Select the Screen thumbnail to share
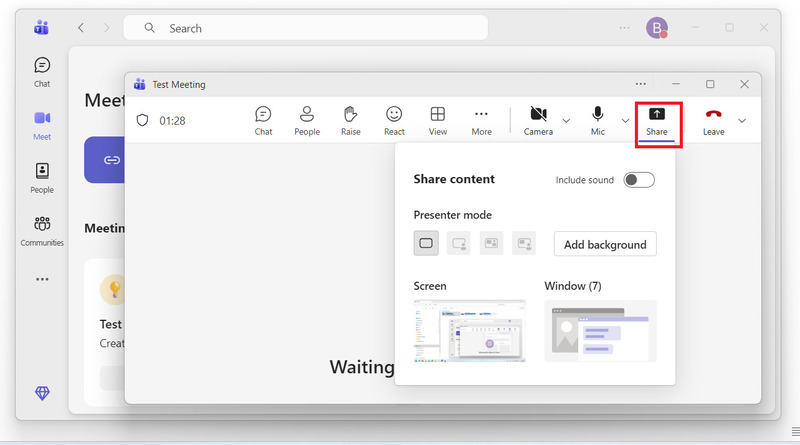Viewport: 800px width, 445px height. [469, 330]
